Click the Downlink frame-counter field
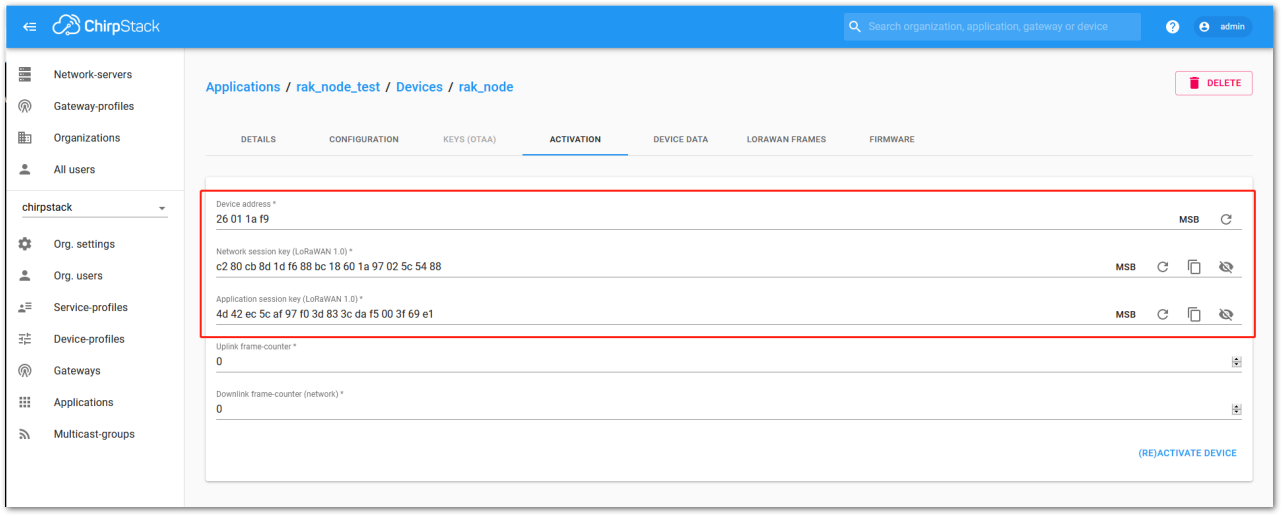The width and height of the screenshot is (1282, 516). click(729, 409)
